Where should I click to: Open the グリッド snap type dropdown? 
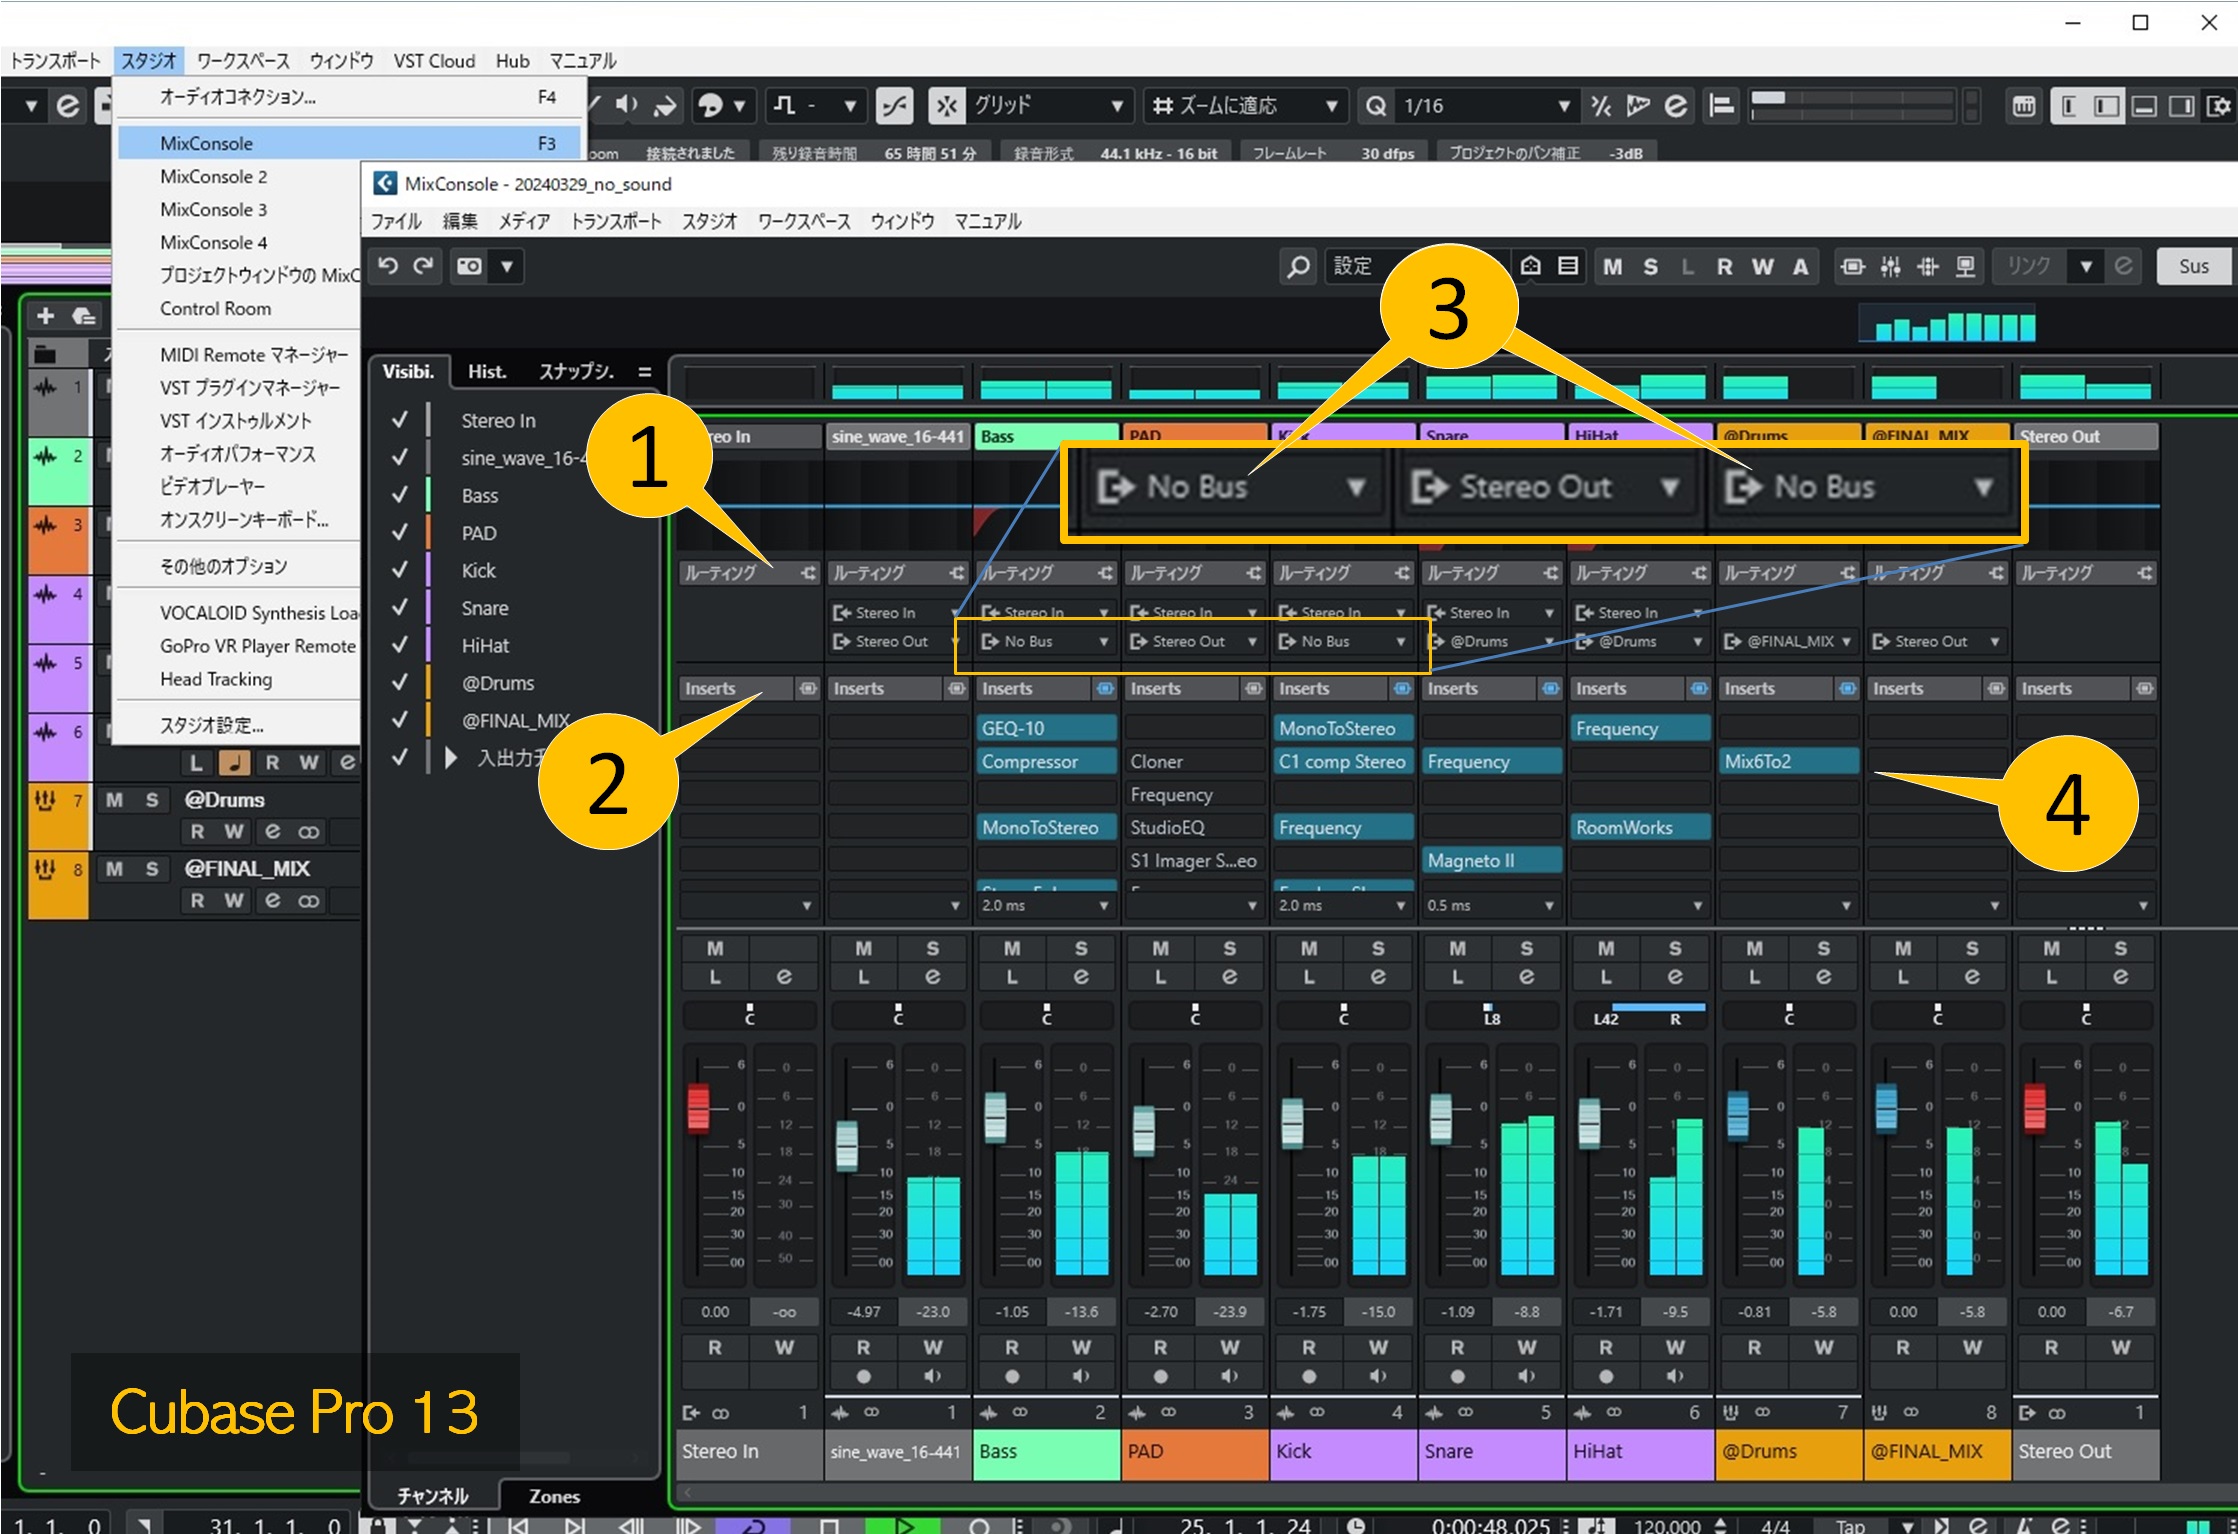(1048, 105)
